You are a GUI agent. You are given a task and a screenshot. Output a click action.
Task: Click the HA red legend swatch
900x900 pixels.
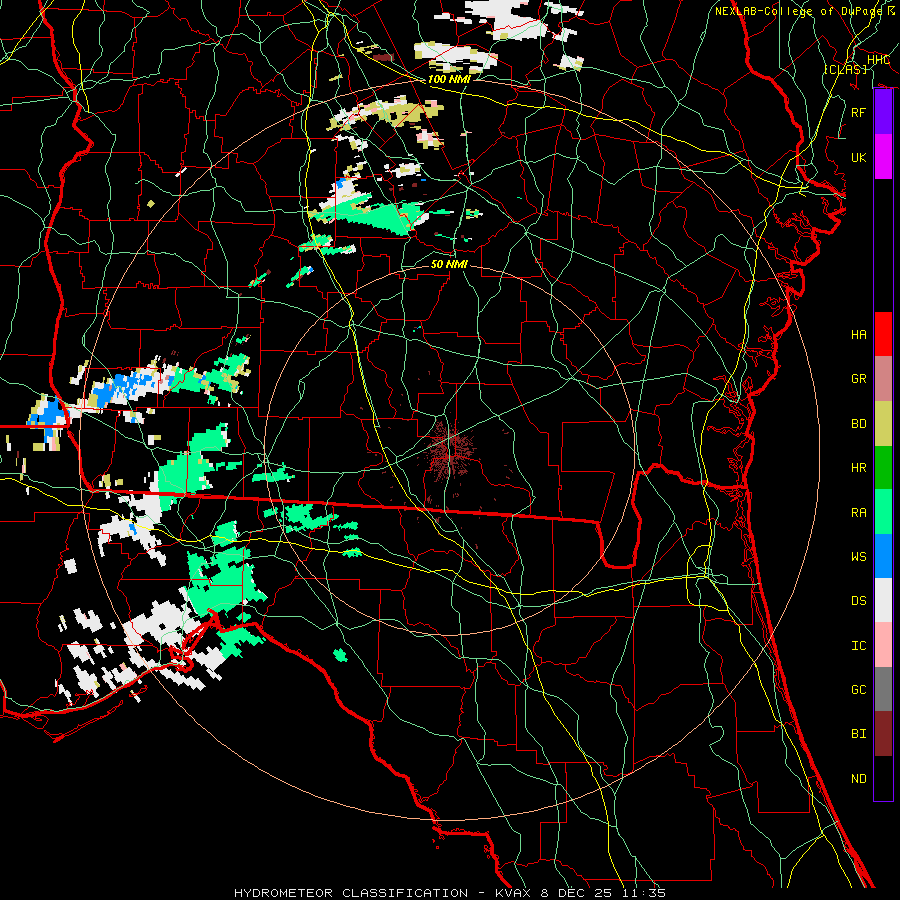[883, 334]
